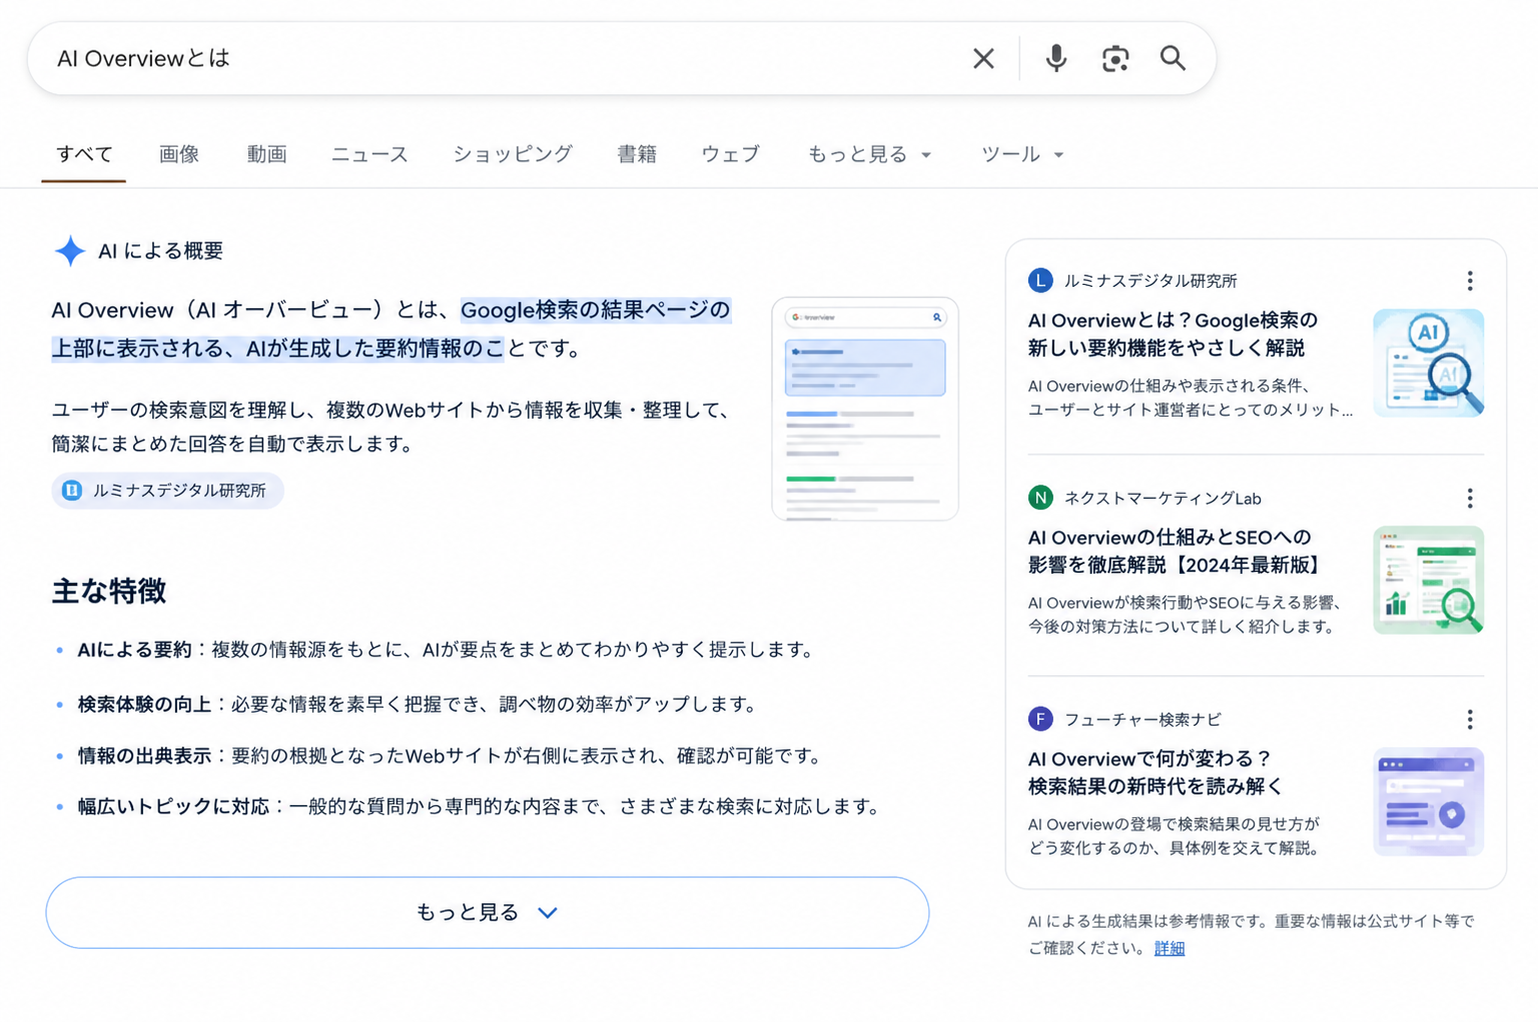Click the favicon inside the ルミナスデジタル研究所 source chip
Image resolution: width=1538 pixels, height=1022 pixels.
point(72,490)
